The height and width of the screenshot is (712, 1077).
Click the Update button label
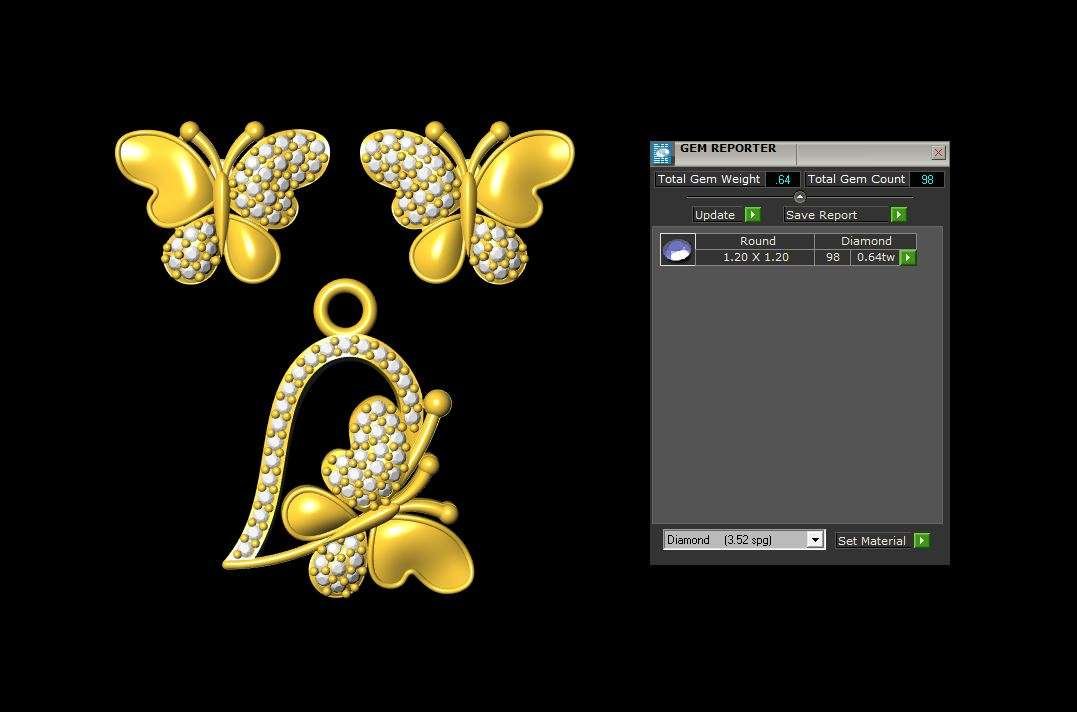point(716,215)
